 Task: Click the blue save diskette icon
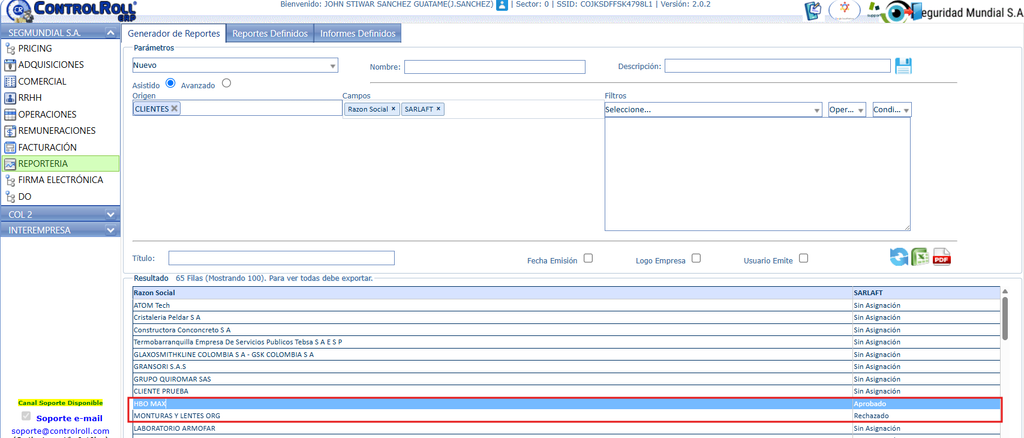(903, 66)
